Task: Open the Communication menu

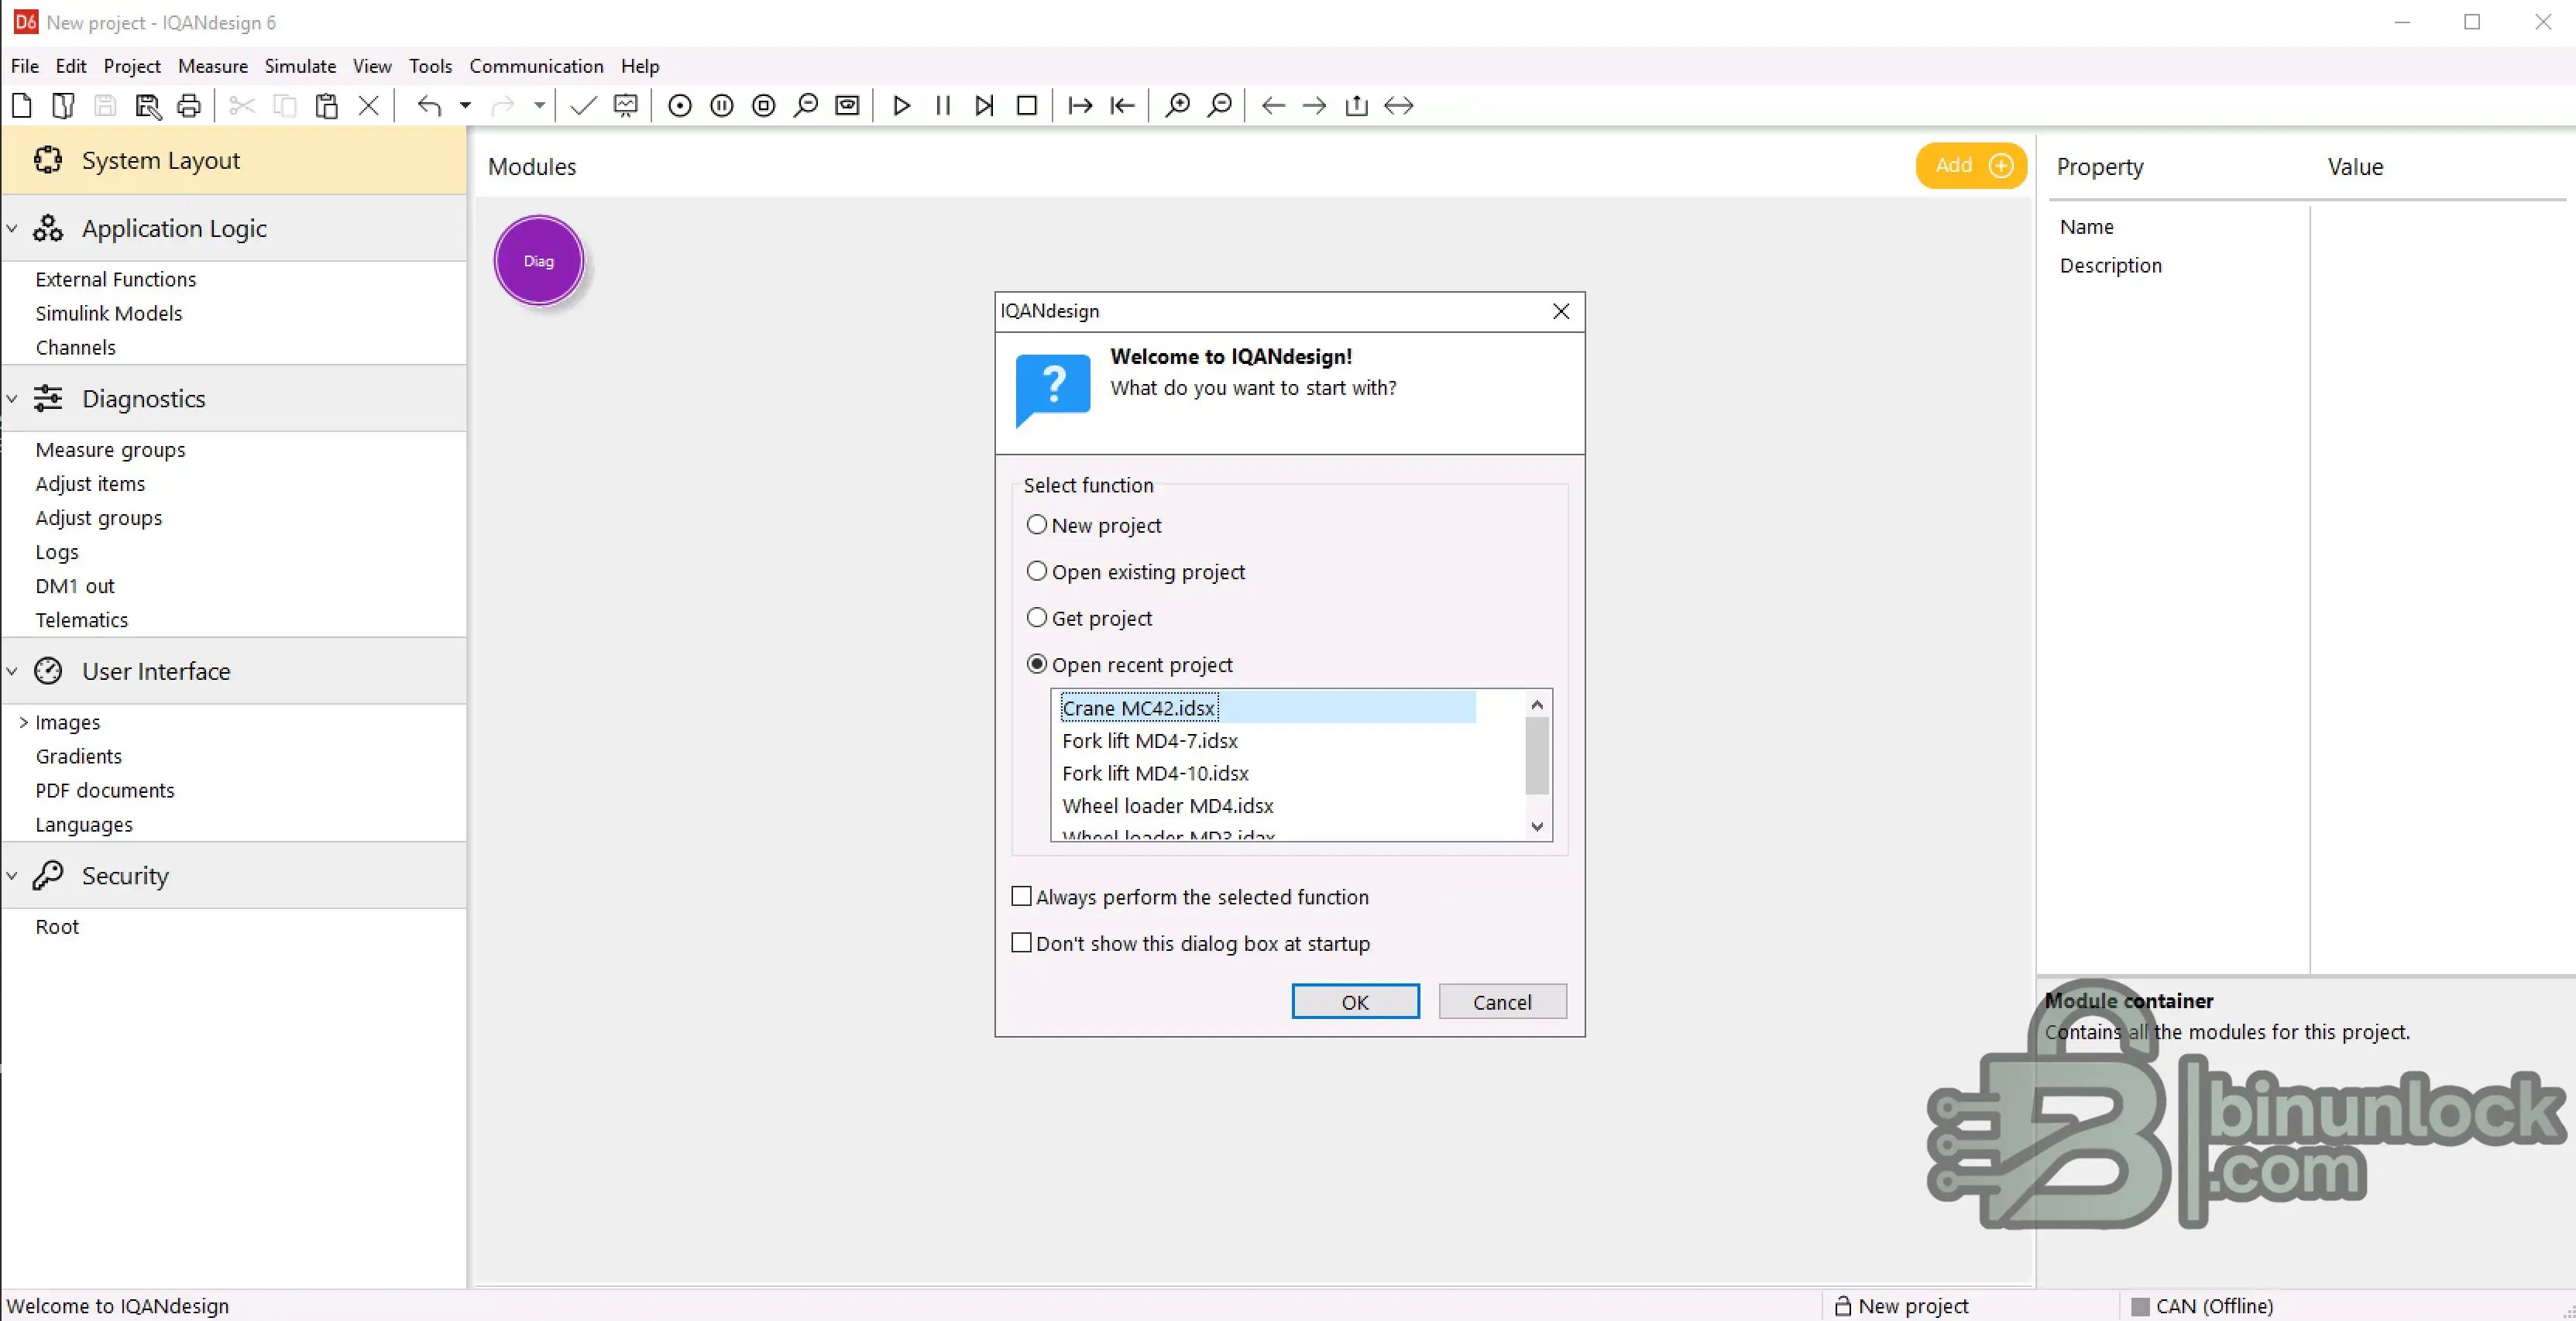Action: tap(536, 66)
